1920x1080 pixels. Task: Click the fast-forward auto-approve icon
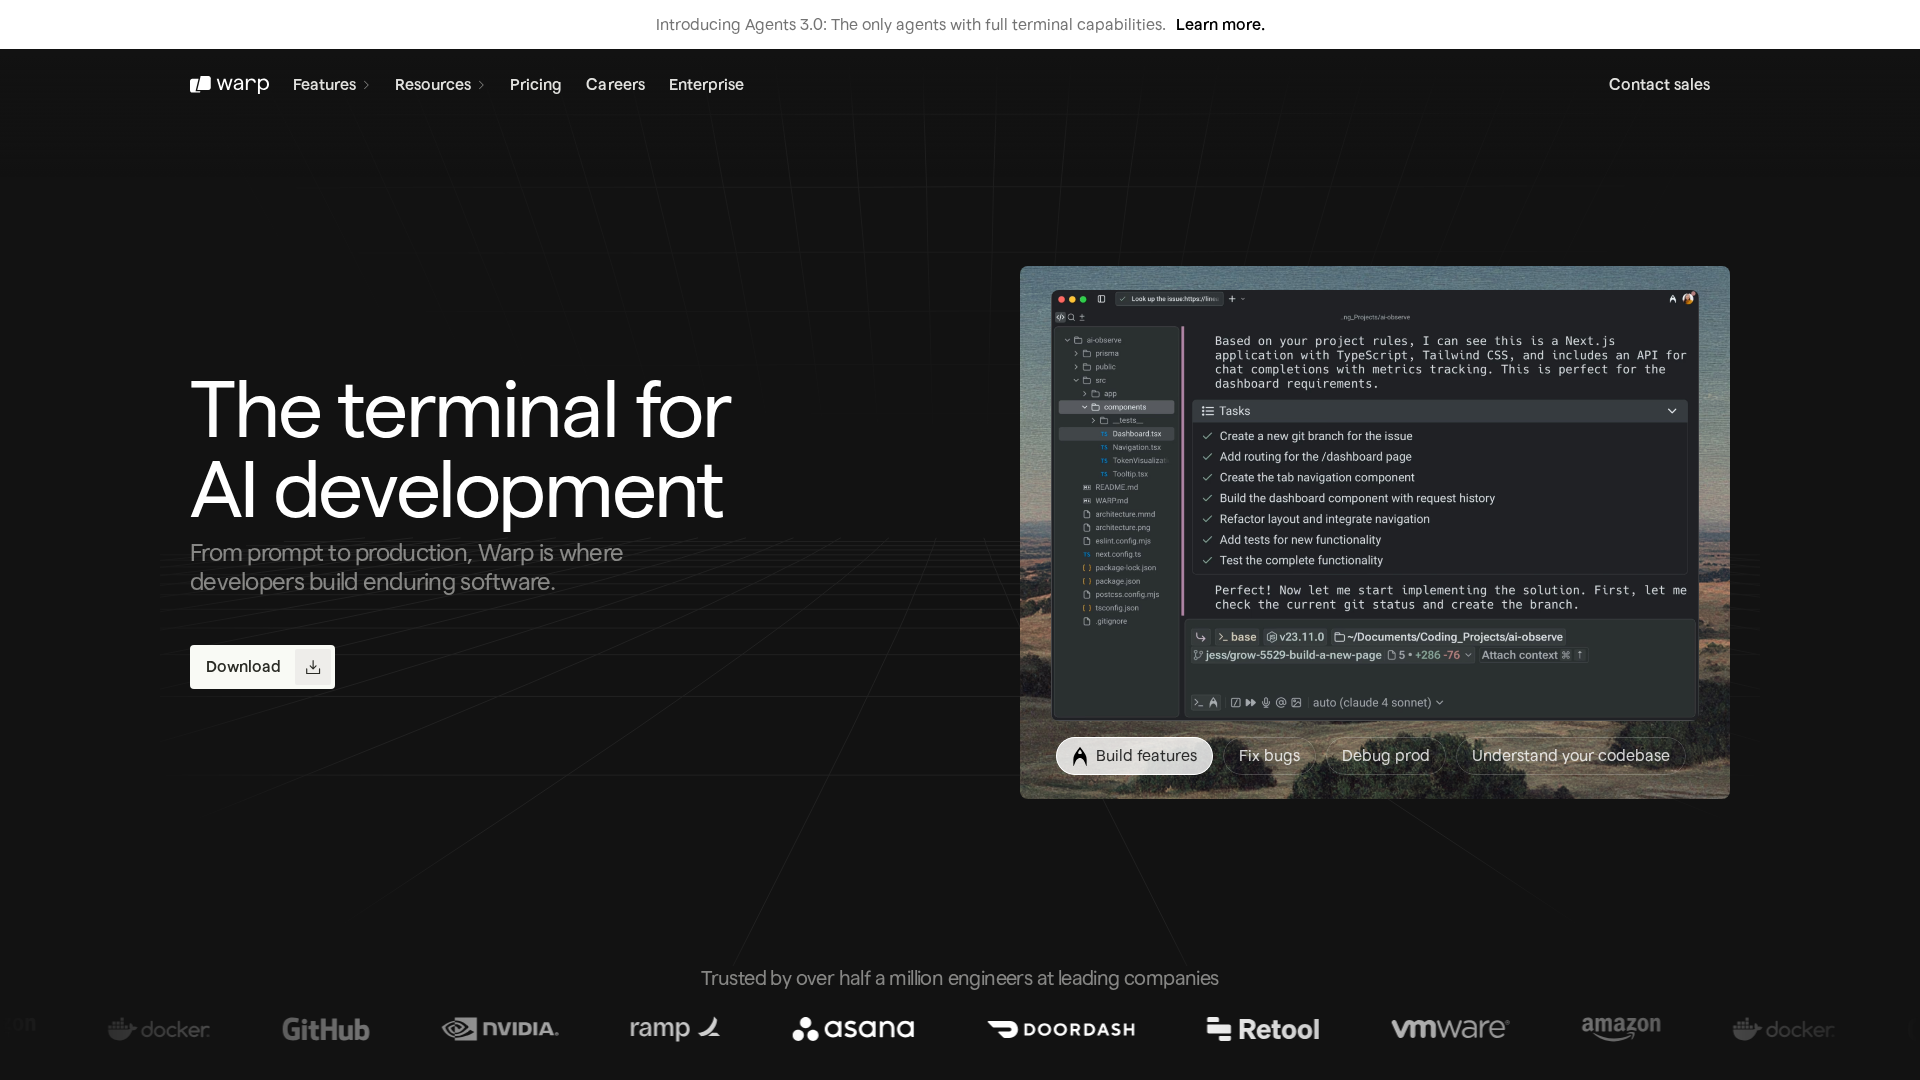click(x=1250, y=703)
